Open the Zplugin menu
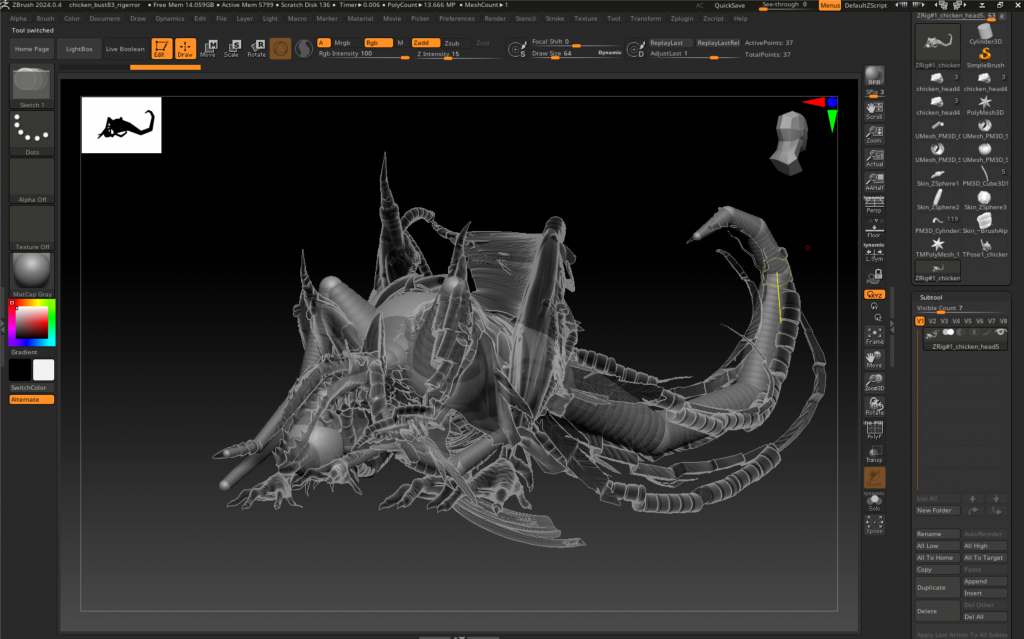The height and width of the screenshot is (639, 1024). (682, 18)
